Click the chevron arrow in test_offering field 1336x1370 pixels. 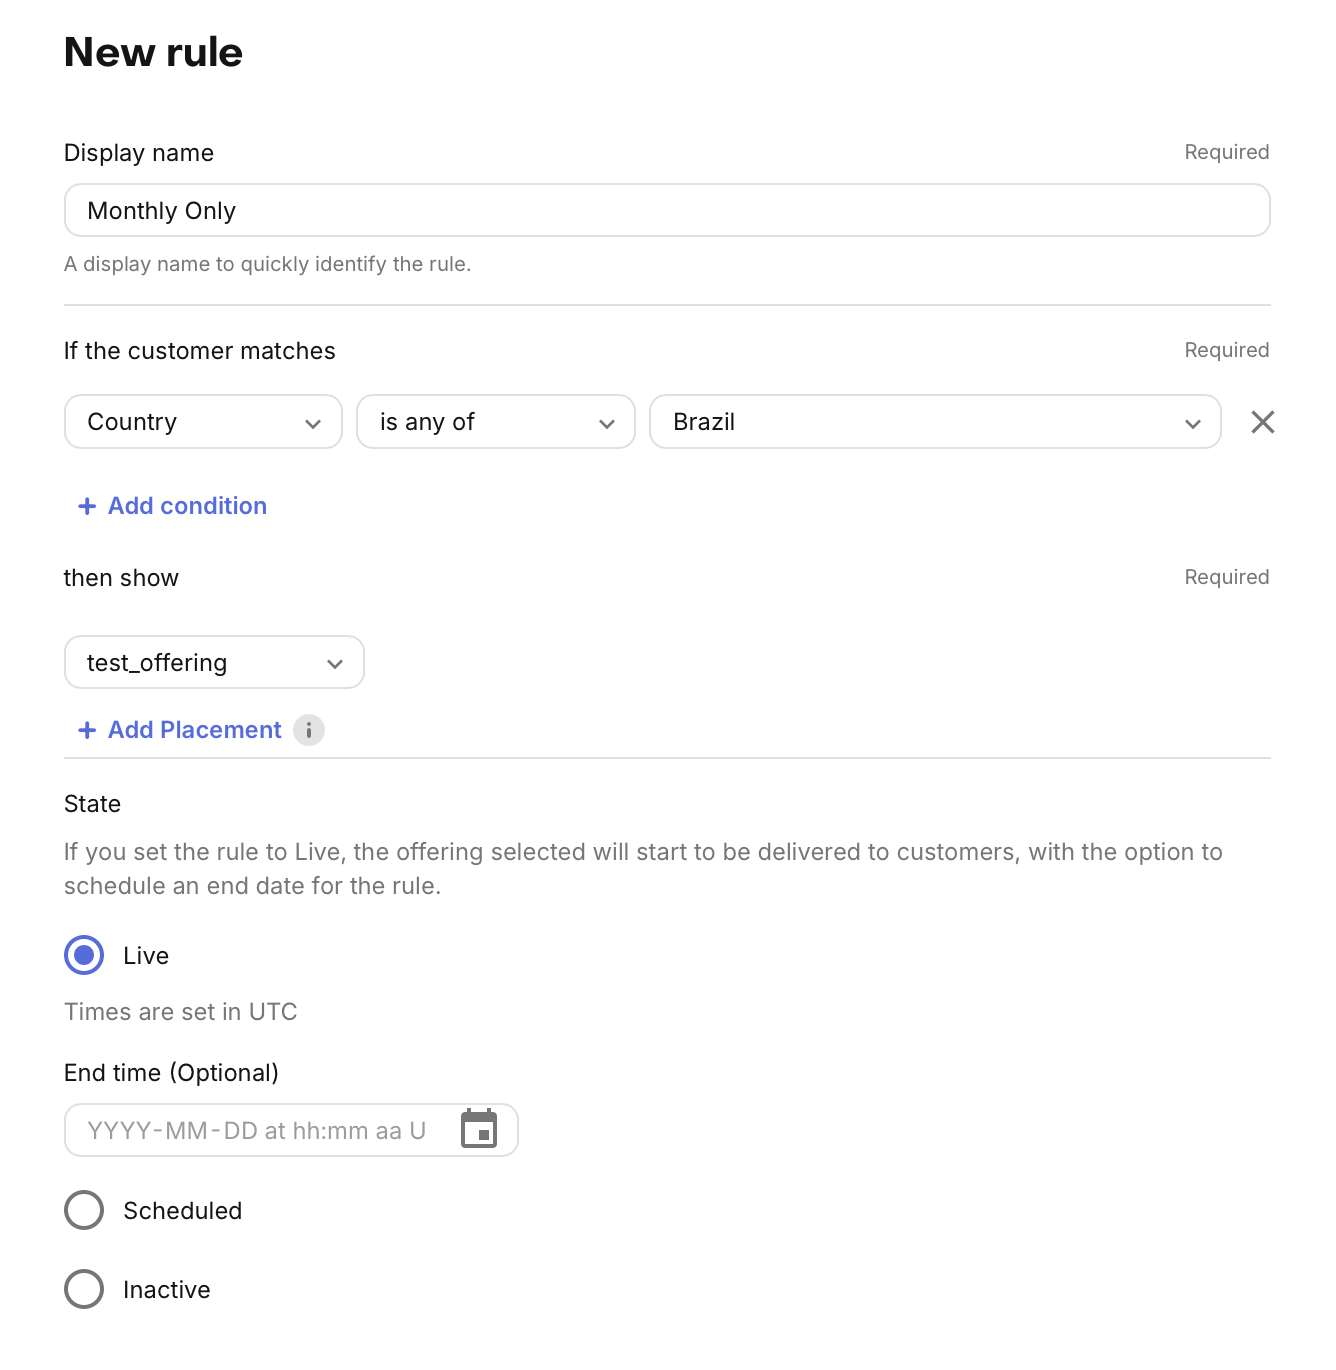click(x=335, y=664)
